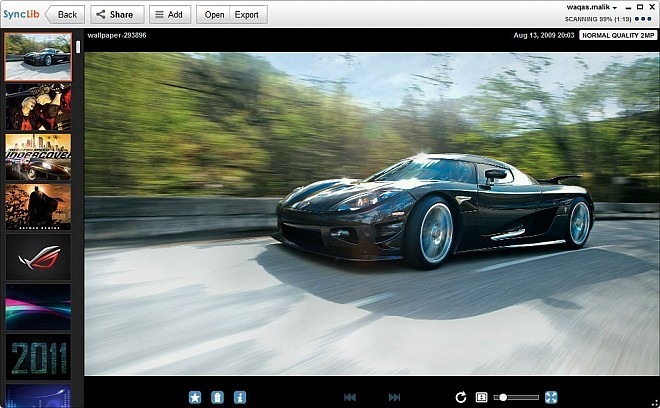Click the Back button

pos(62,15)
